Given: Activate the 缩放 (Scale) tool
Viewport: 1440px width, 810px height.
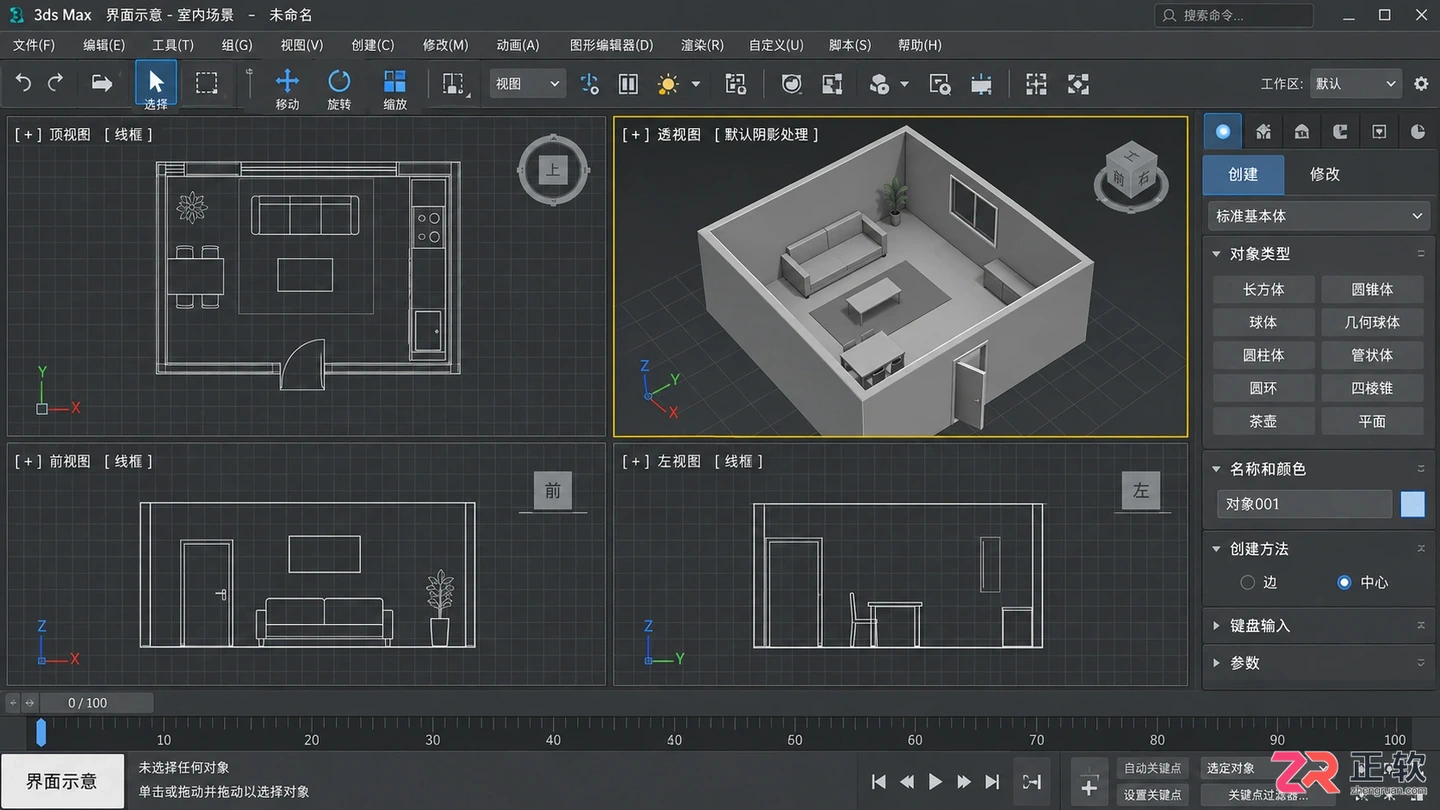Looking at the screenshot, I should (395, 89).
